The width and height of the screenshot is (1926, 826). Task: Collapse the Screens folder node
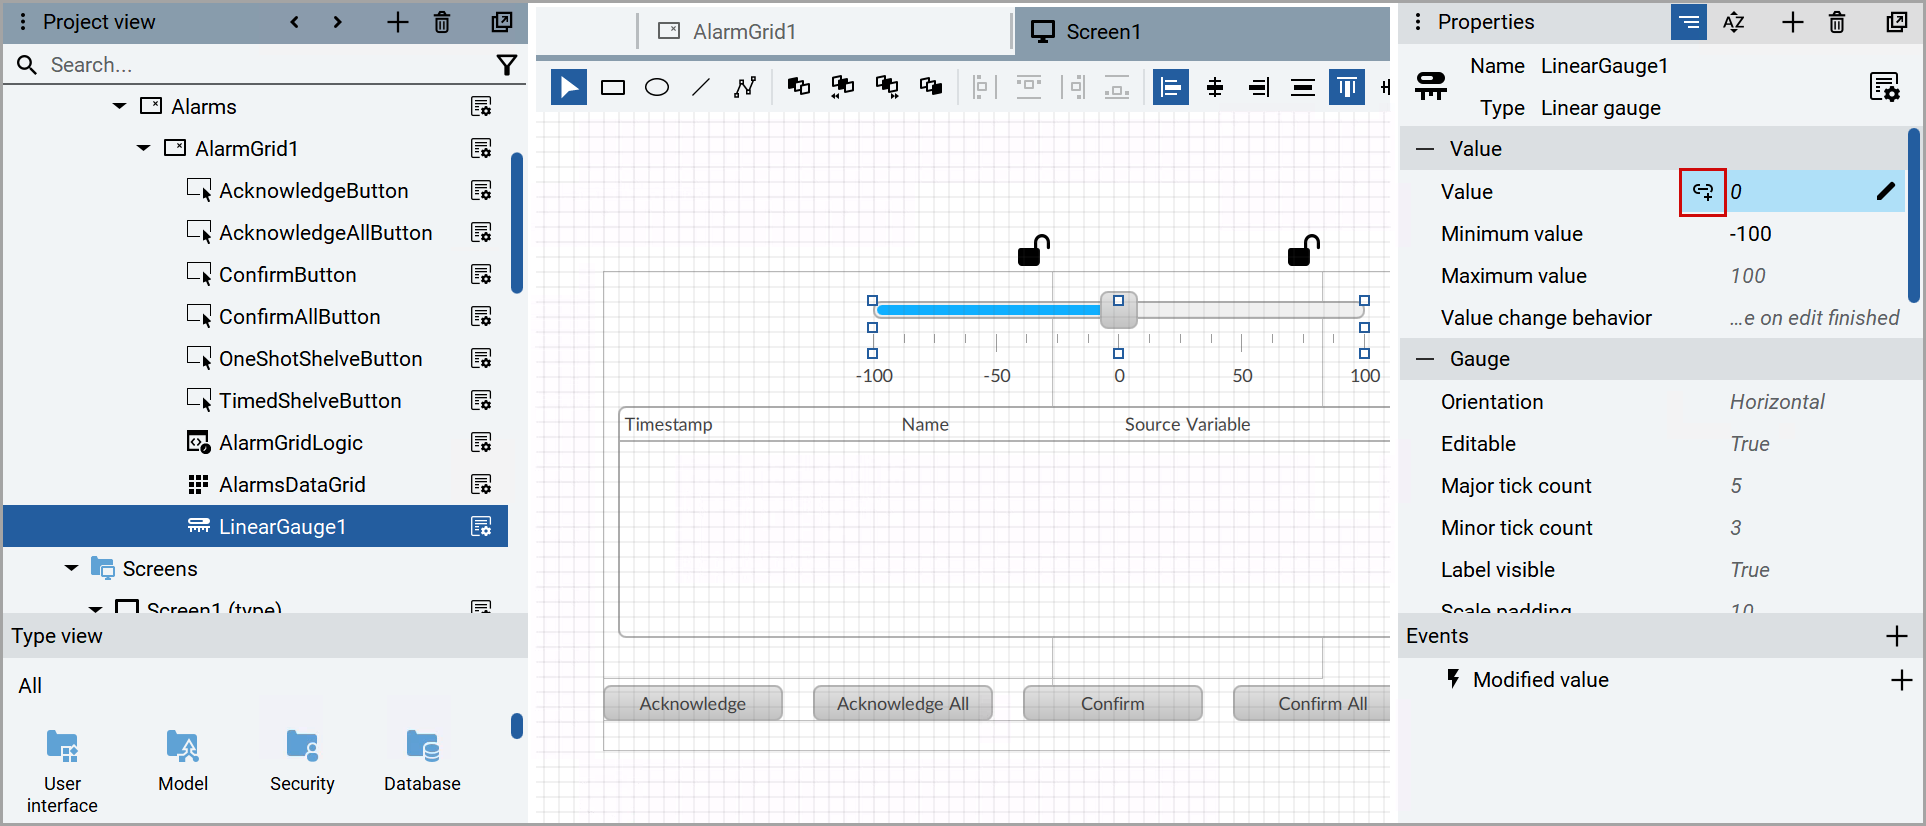point(72,568)
